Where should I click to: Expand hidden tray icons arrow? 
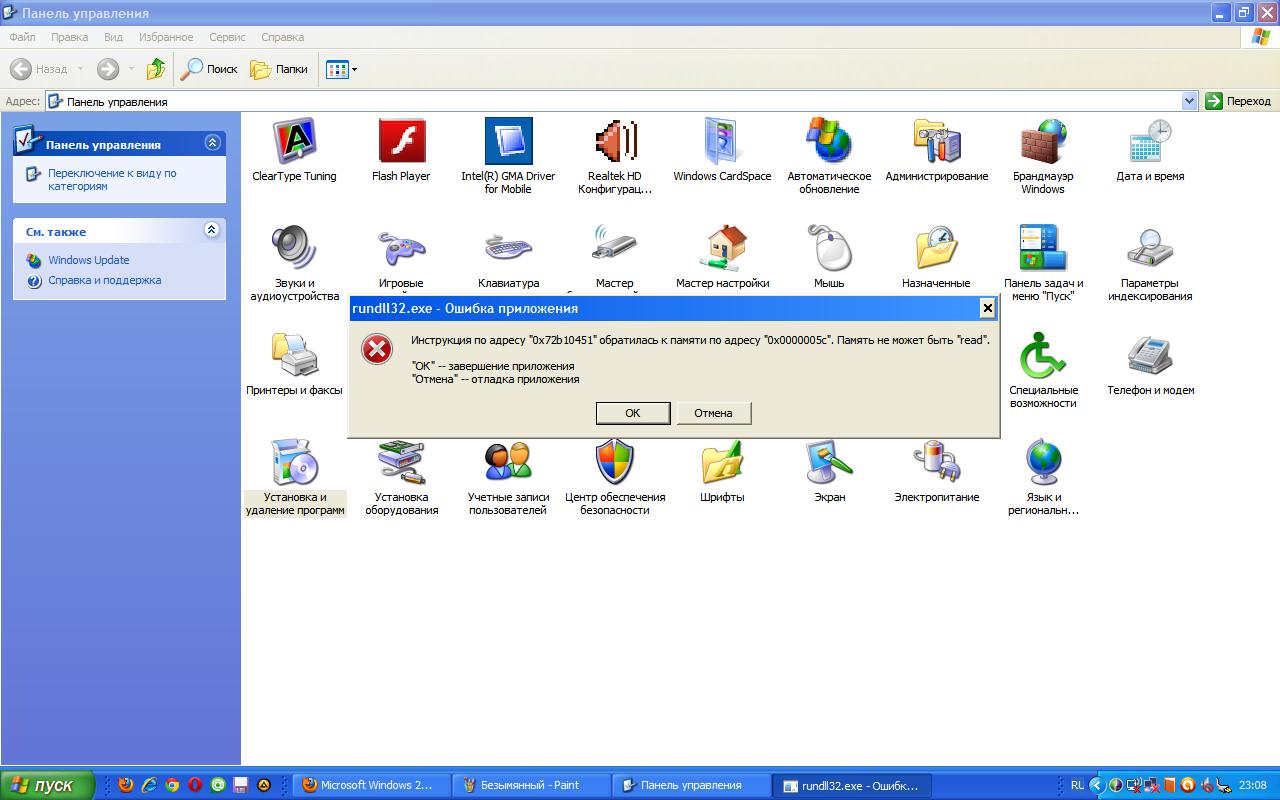click(1097, 785)
